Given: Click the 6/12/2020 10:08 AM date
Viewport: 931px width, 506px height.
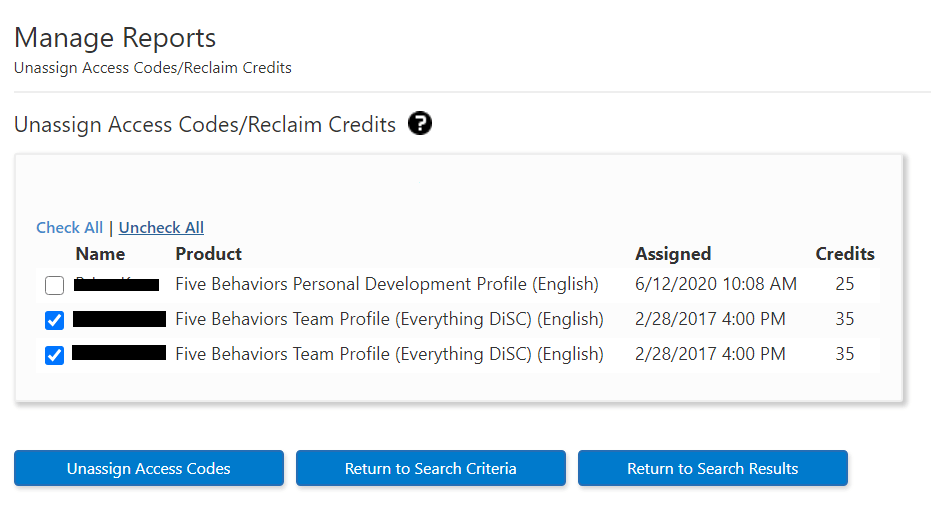Looking at the screenshot, I should [x=715, y=284].
